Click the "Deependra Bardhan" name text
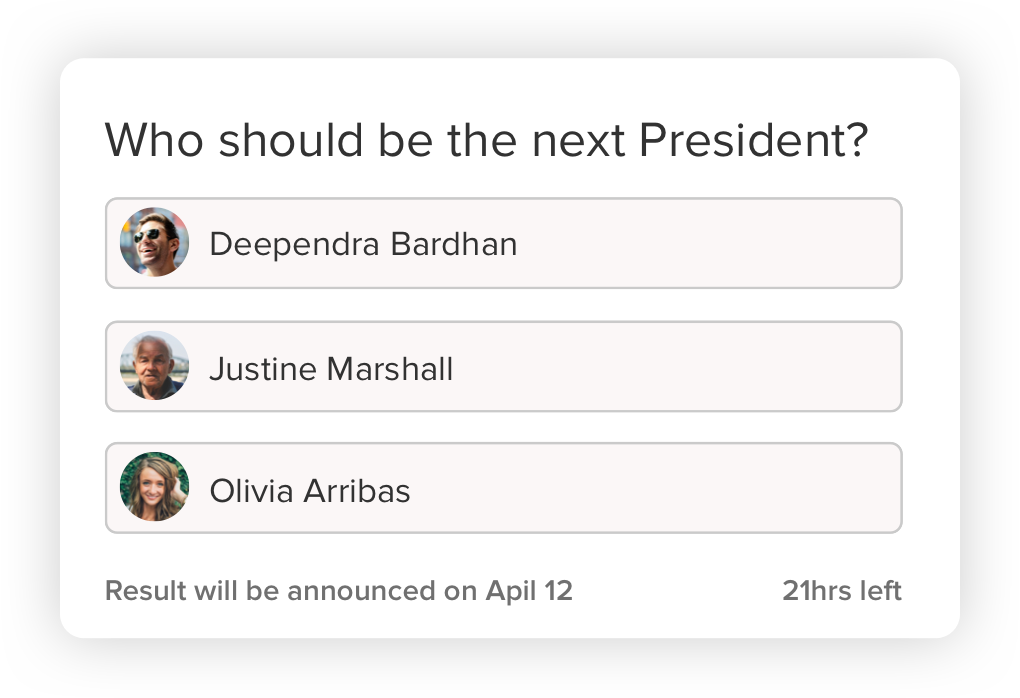1020x698 pixels. (x=363, y=244)
